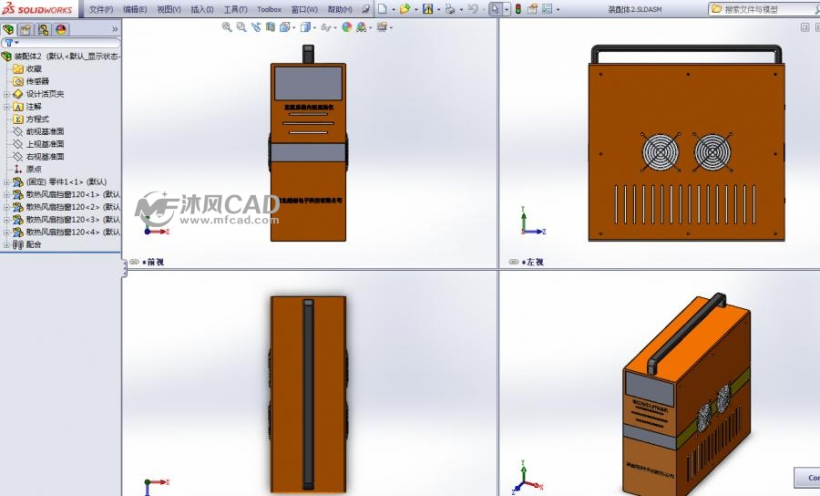Select 原点 origin item in the tree
The height and width of the screenshot is (496, 820).
[x=33, y=169]
